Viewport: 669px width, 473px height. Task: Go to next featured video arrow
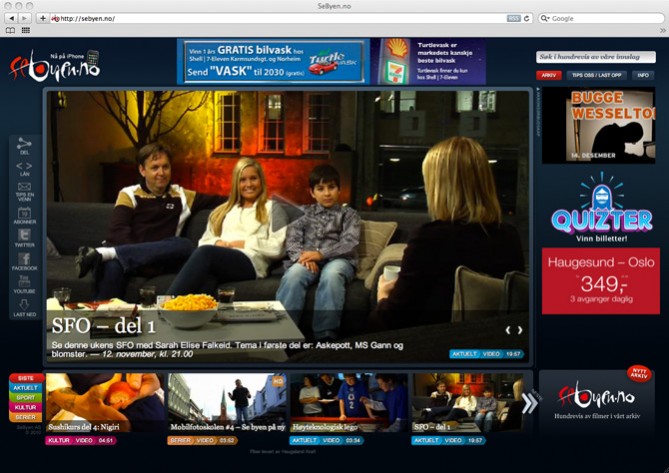pos(520,330)
